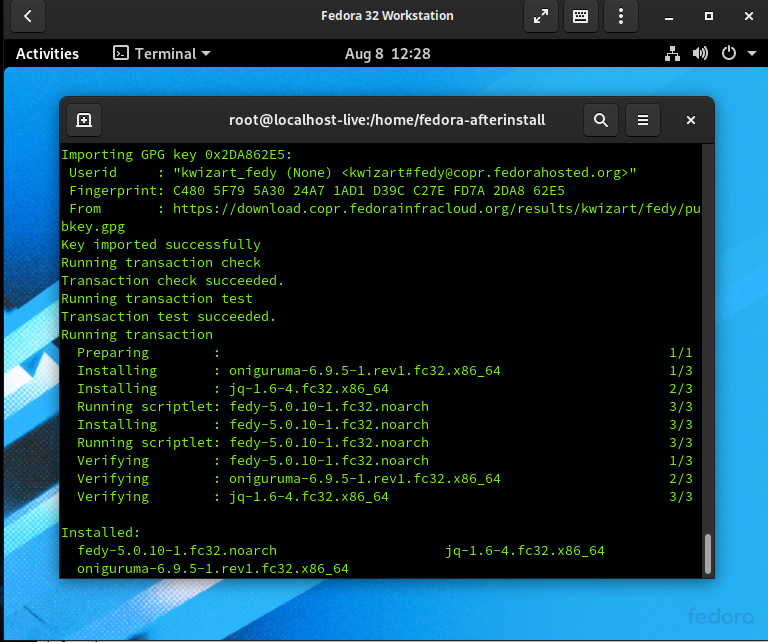Click the Fedora 32 Workstation title
This screenshot has height=642, width=768.
pyautogui.click(x=387, y=16)
